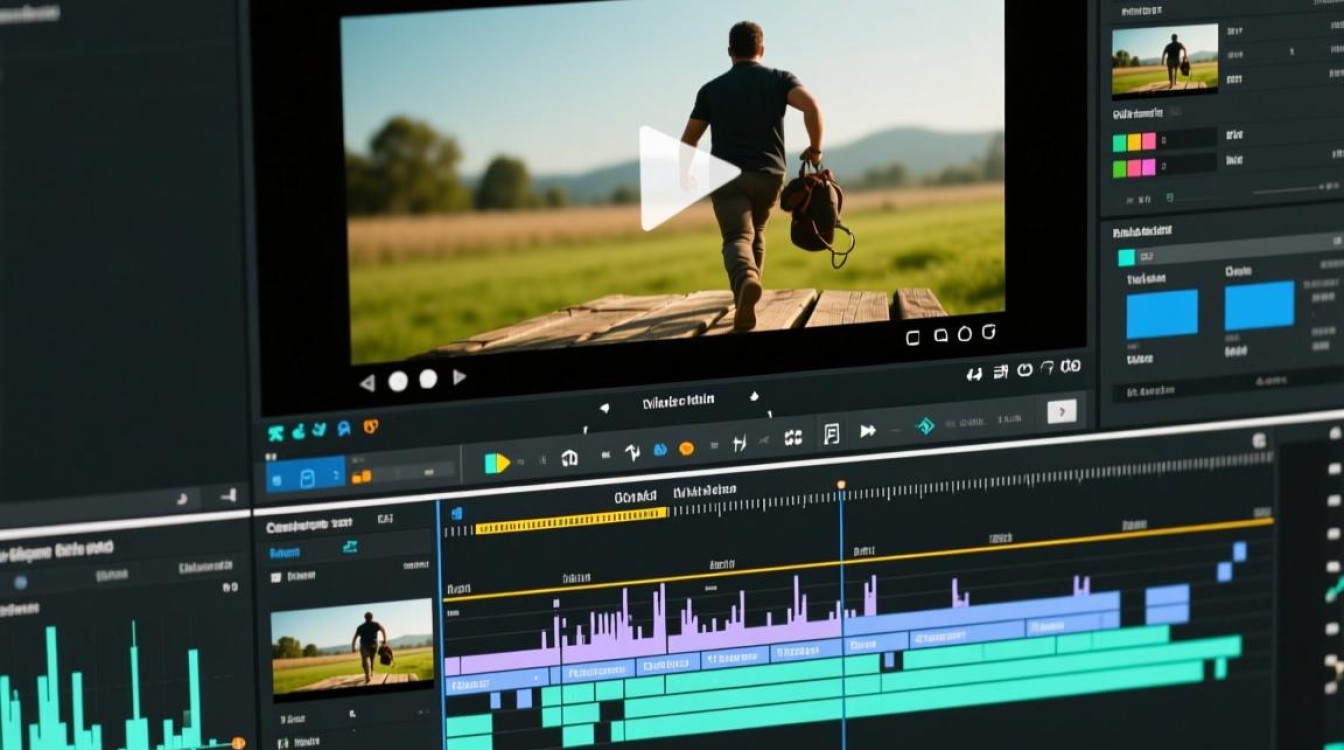Click the orange playhead marker on the timeline ruler
The width and height of the screenshot is (1344, 750).
coord(841,485)
